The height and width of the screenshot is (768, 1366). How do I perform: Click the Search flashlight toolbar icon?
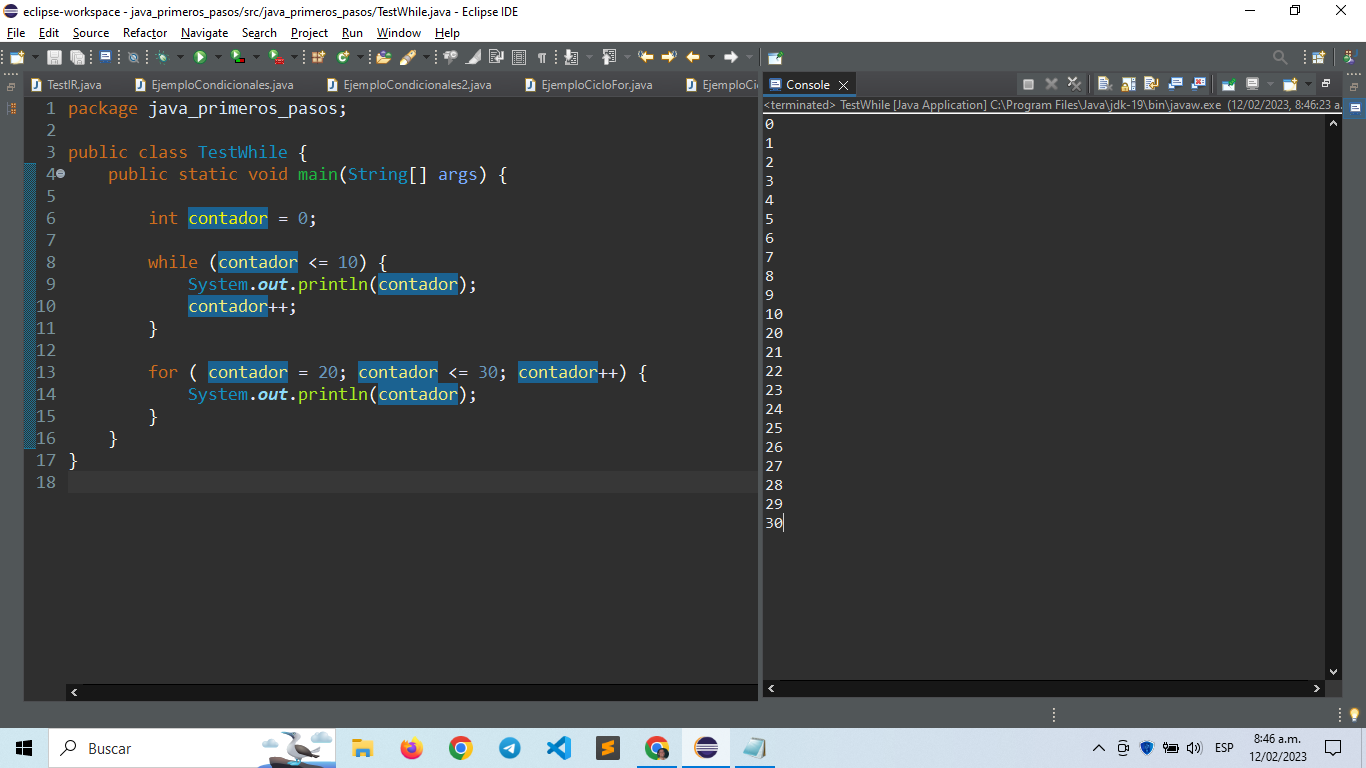click(408, 57)
